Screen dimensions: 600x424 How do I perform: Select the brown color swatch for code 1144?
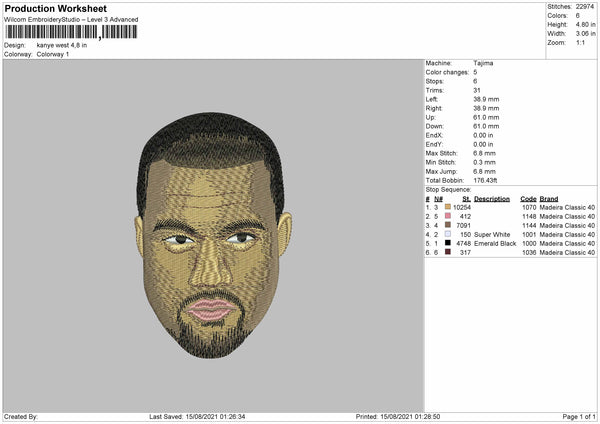click(448, 225)
